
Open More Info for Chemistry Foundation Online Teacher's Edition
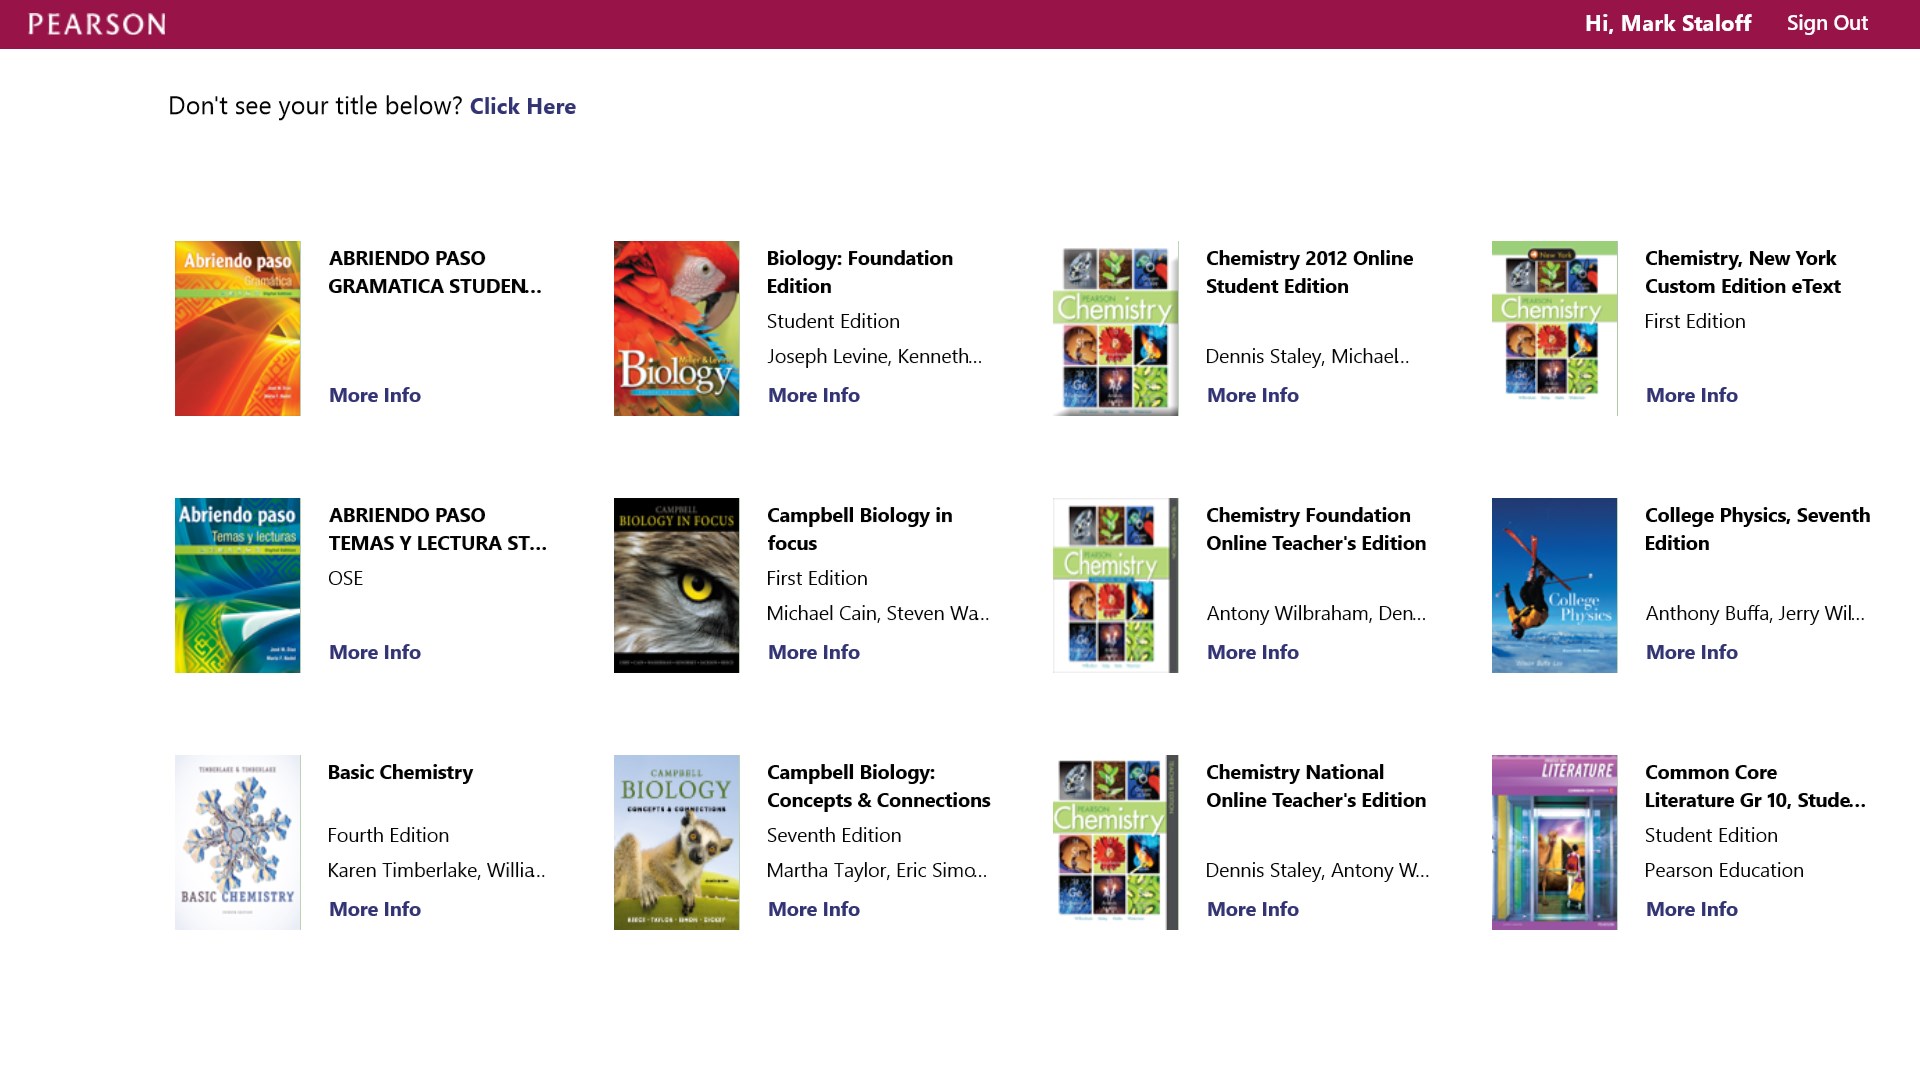coord(1252,652)
